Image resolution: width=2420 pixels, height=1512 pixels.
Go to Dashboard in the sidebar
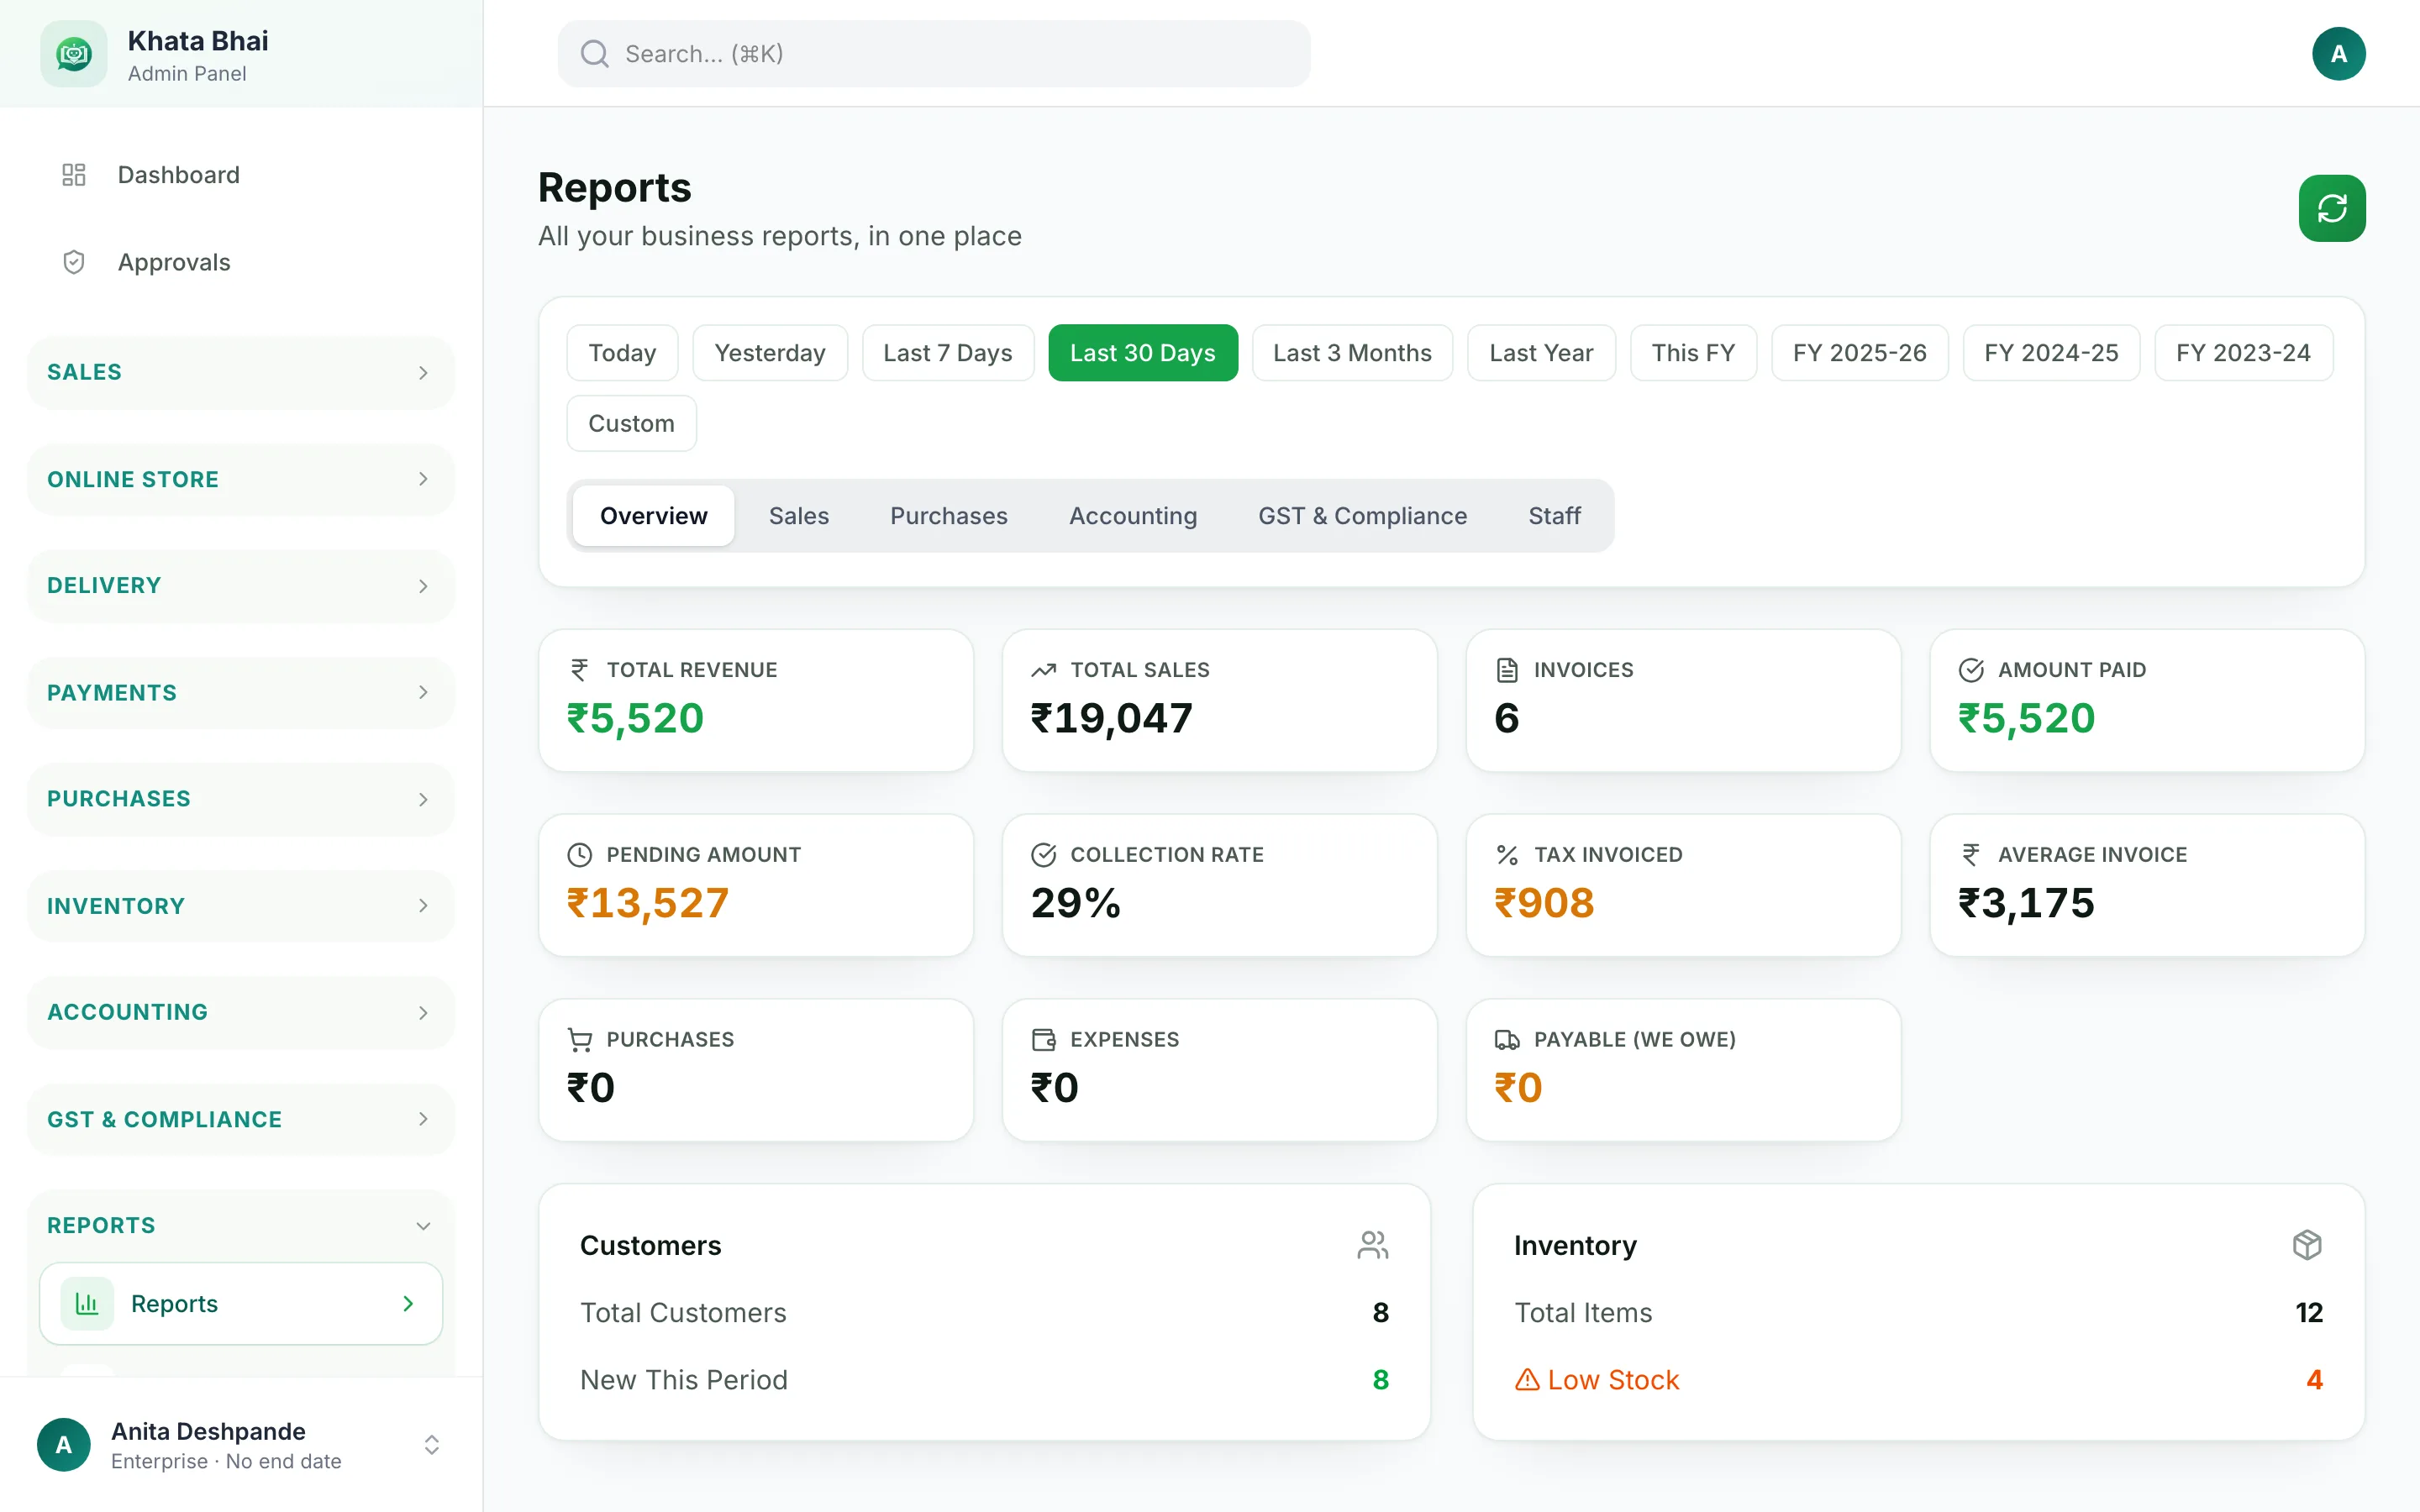pyautogui.click(x=241, y=175)
